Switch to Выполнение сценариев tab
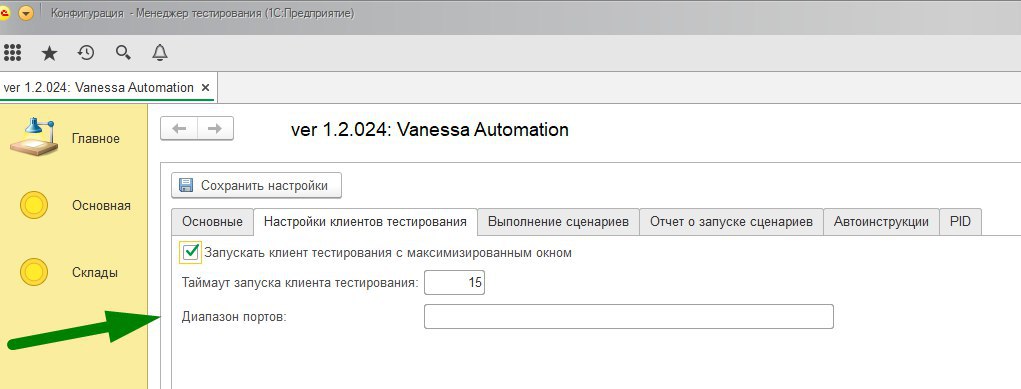1021x389 pixels. [x=559, y=222]
